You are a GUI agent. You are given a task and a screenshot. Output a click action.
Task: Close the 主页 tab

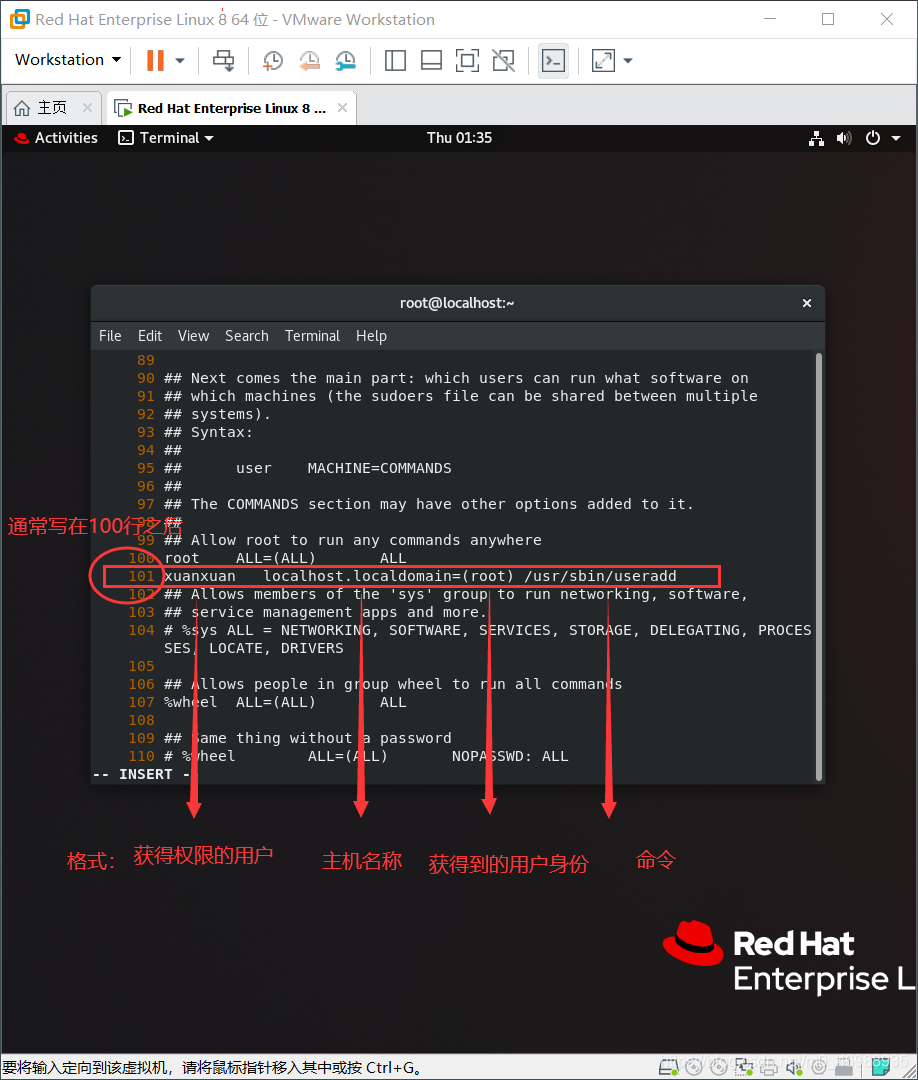pos(87,107)
